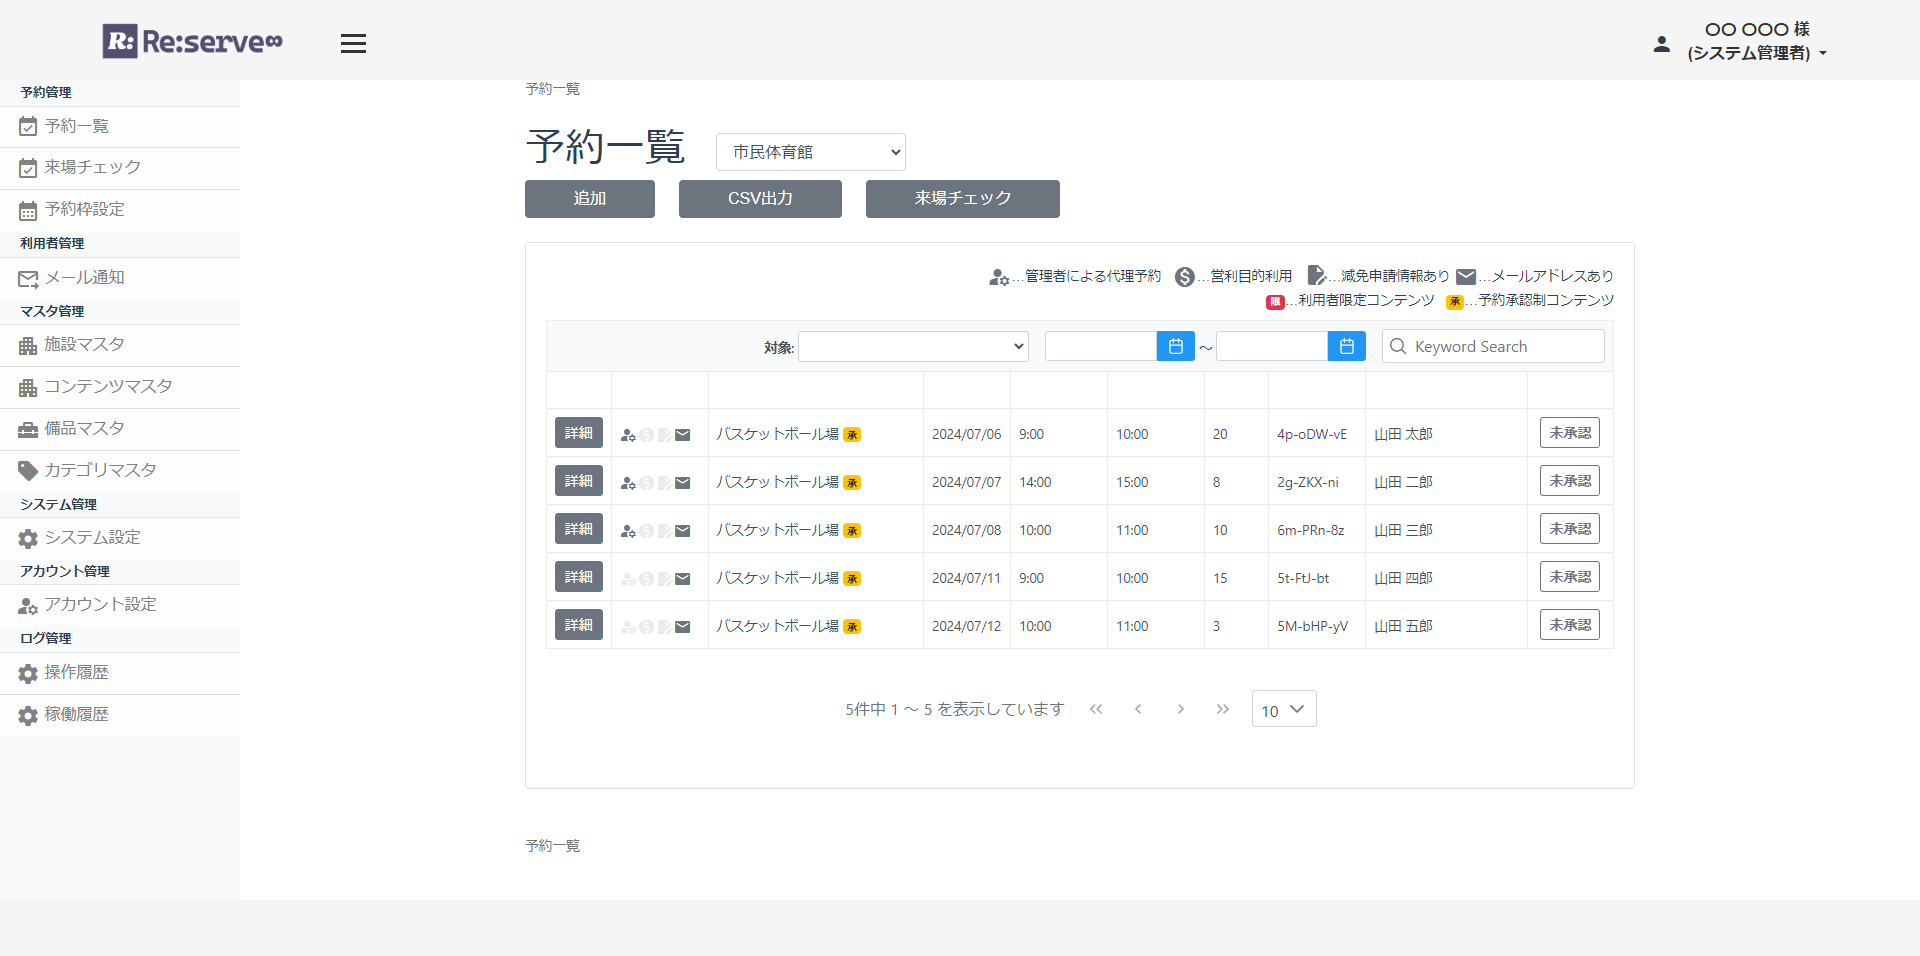Open the end date calendar picker
Viewport: 1920px width, 956px height.
(1346, 346)
